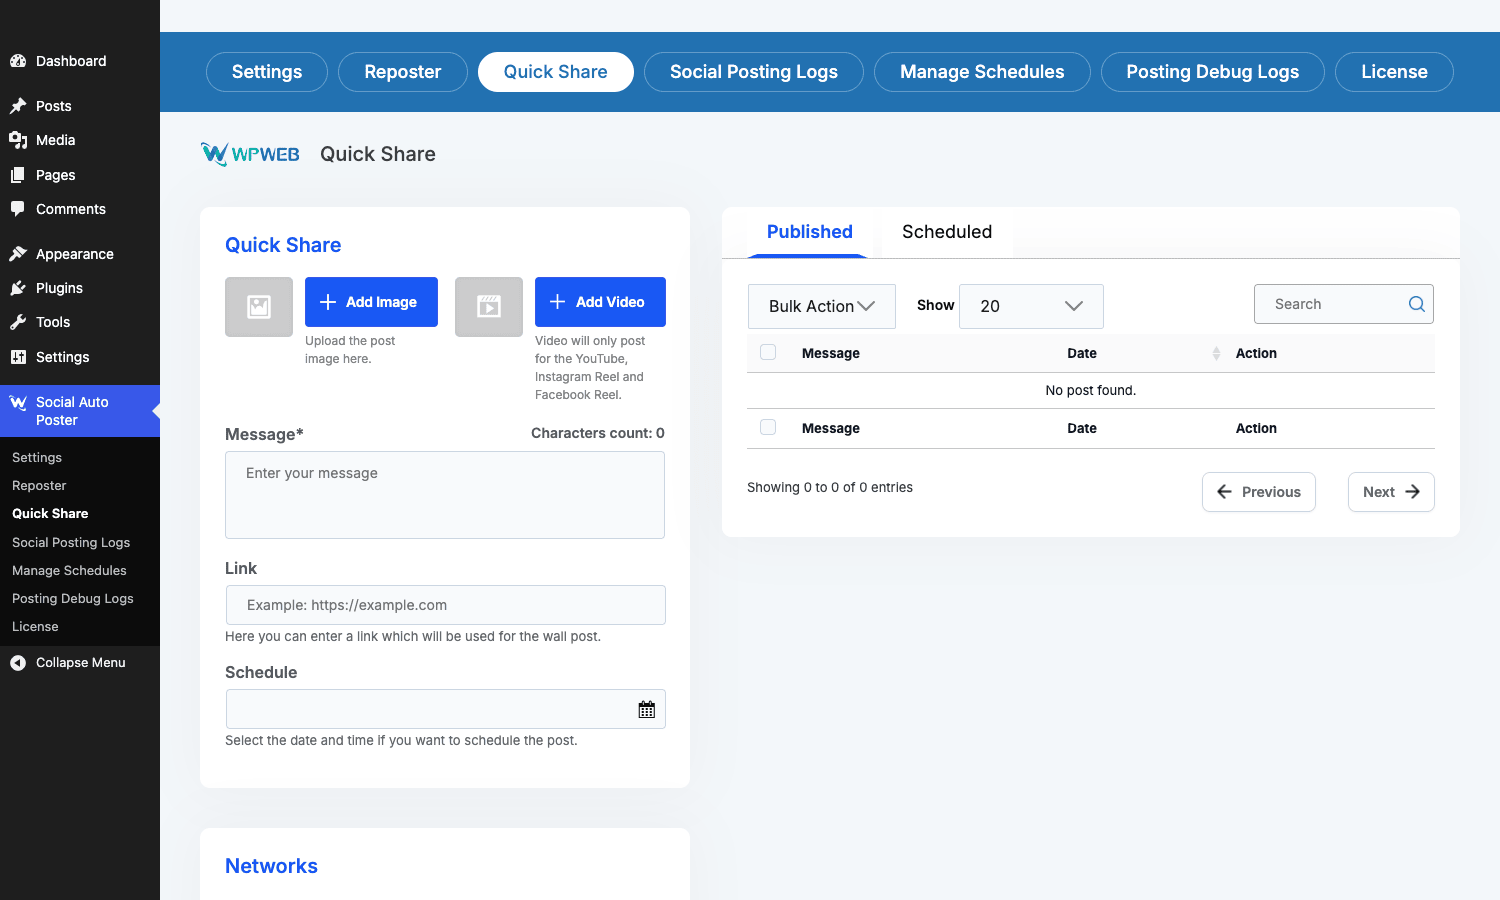Image resolution: width=1500 pixels, height=900 pixels.
Task: Click the WPWEB logo
Action: [250, 154]
